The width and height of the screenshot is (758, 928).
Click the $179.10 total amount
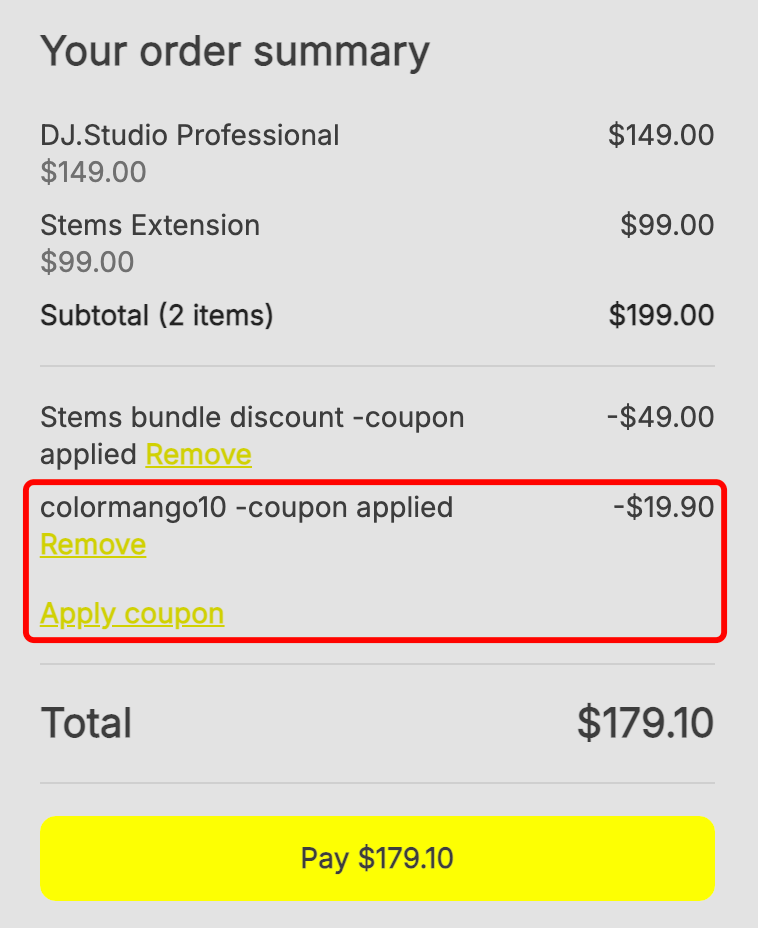pyautogui.click(x=645, y=723)
